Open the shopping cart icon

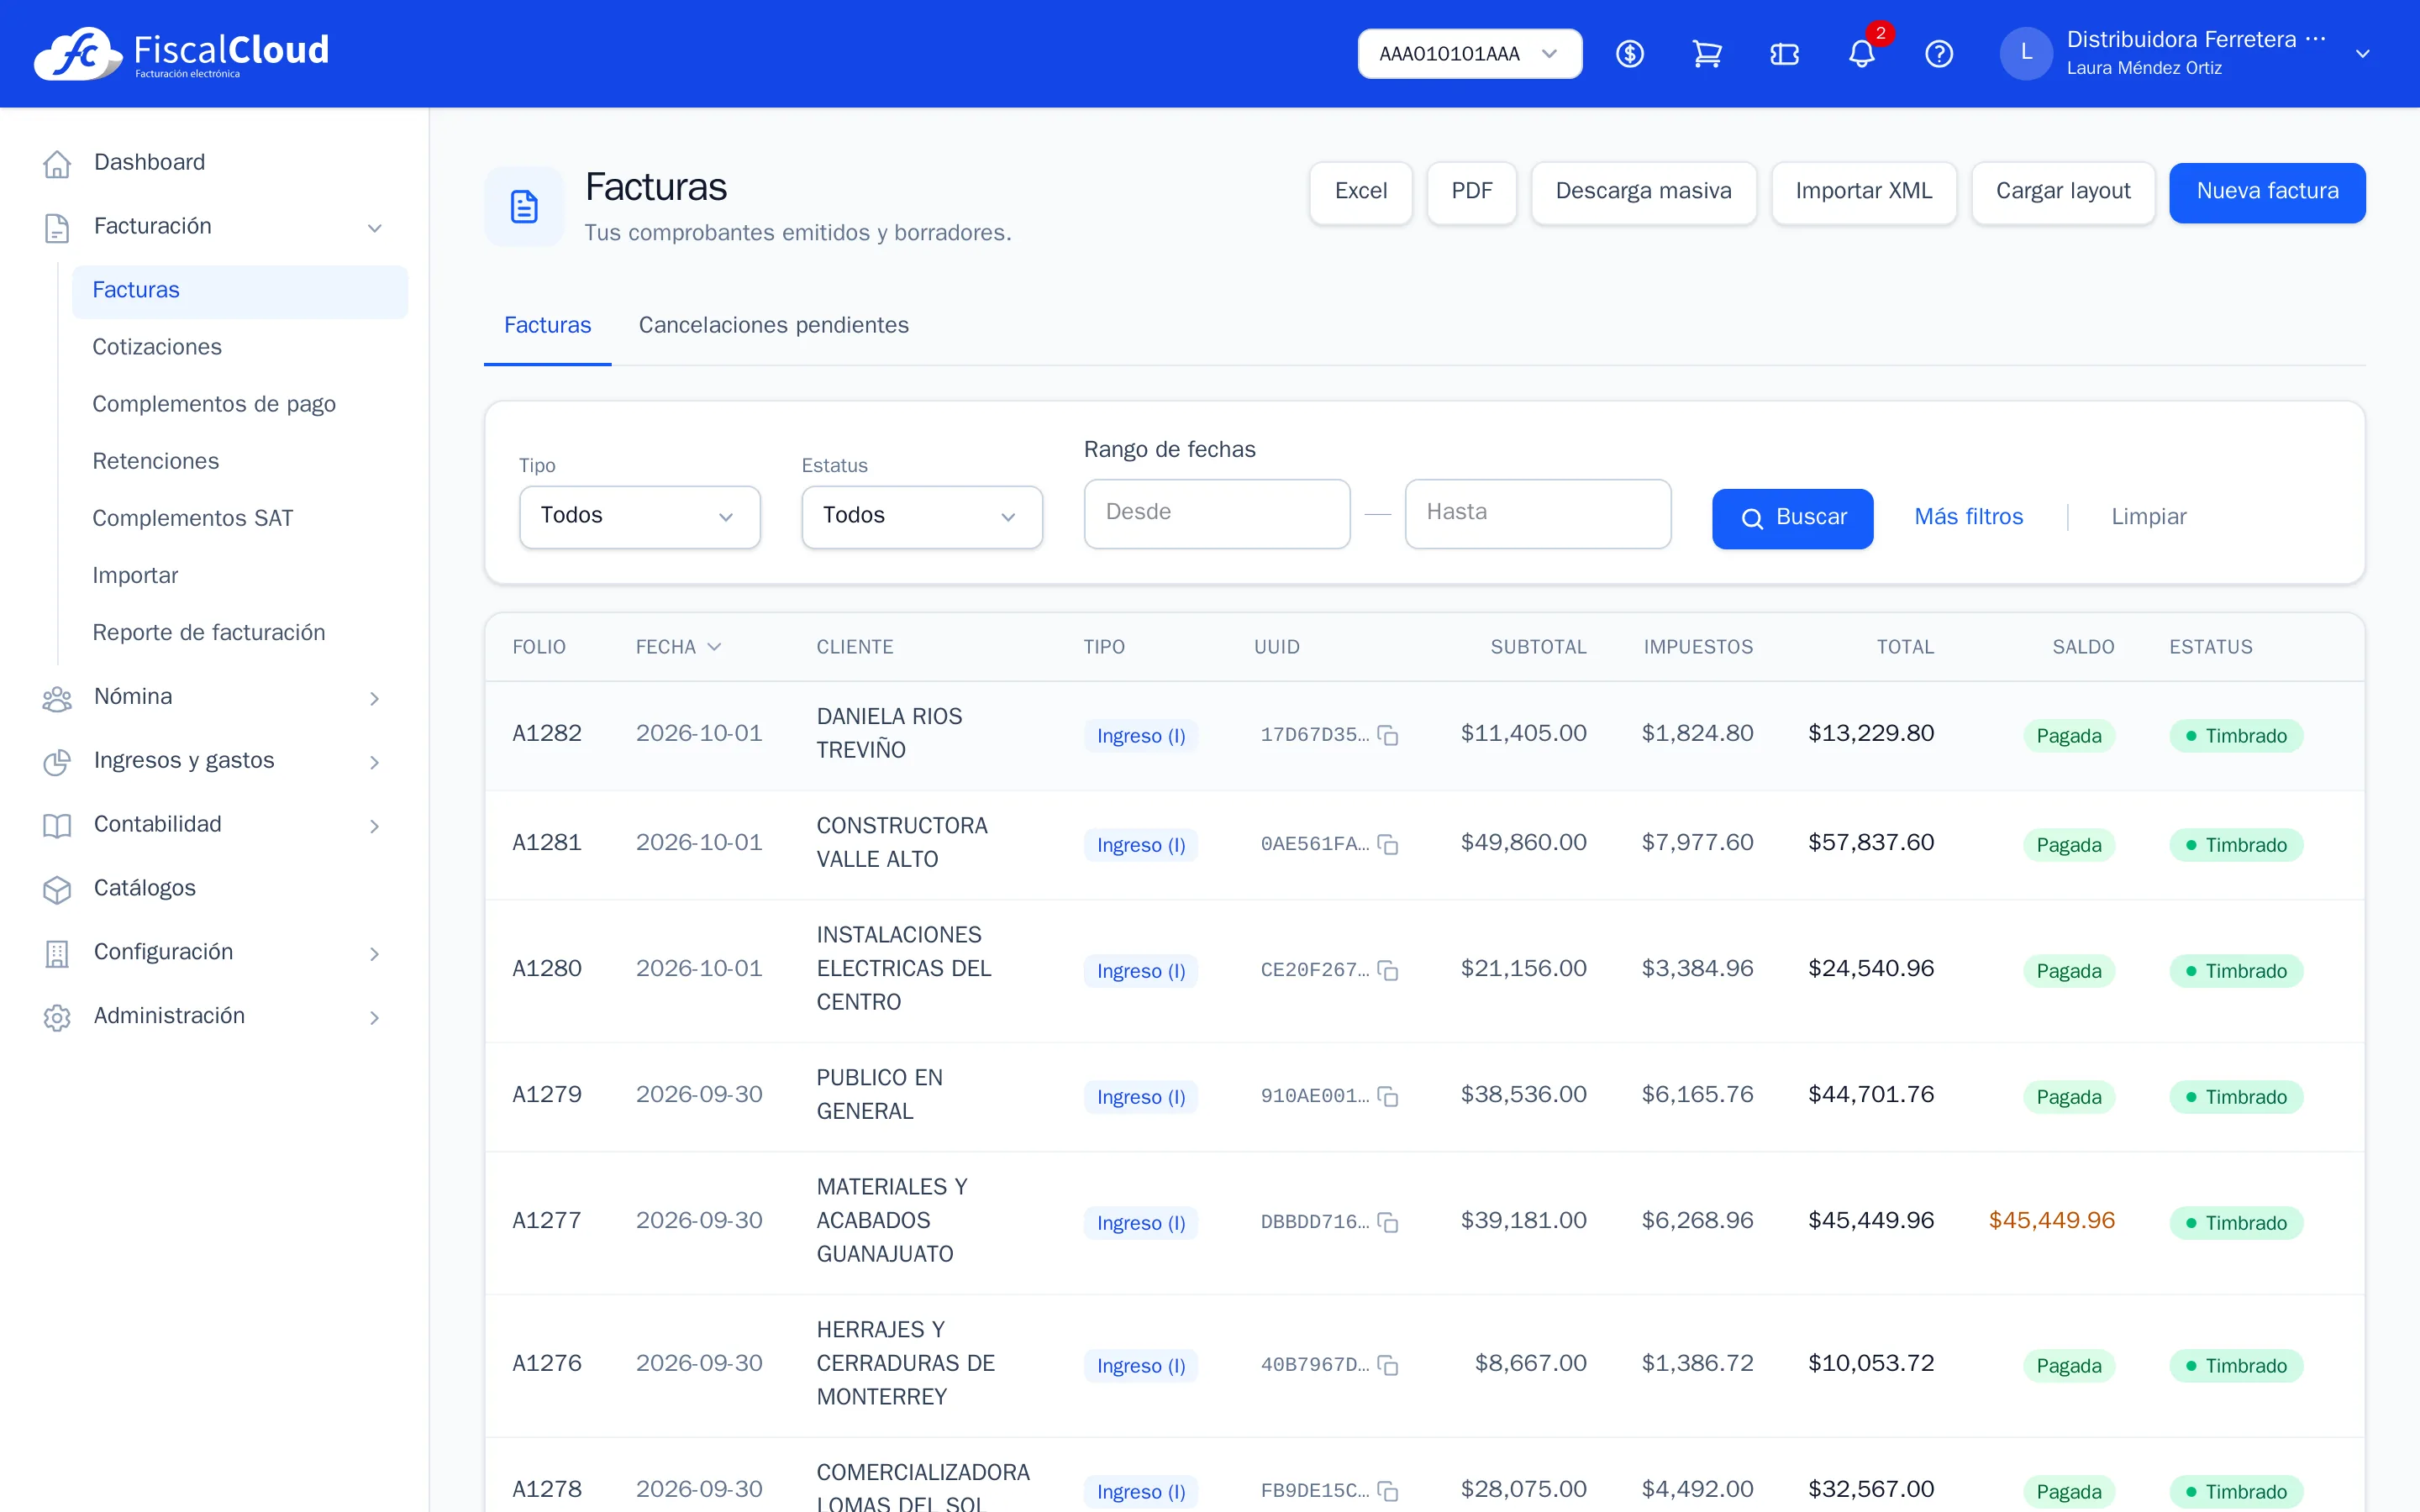pos(1707,54)
